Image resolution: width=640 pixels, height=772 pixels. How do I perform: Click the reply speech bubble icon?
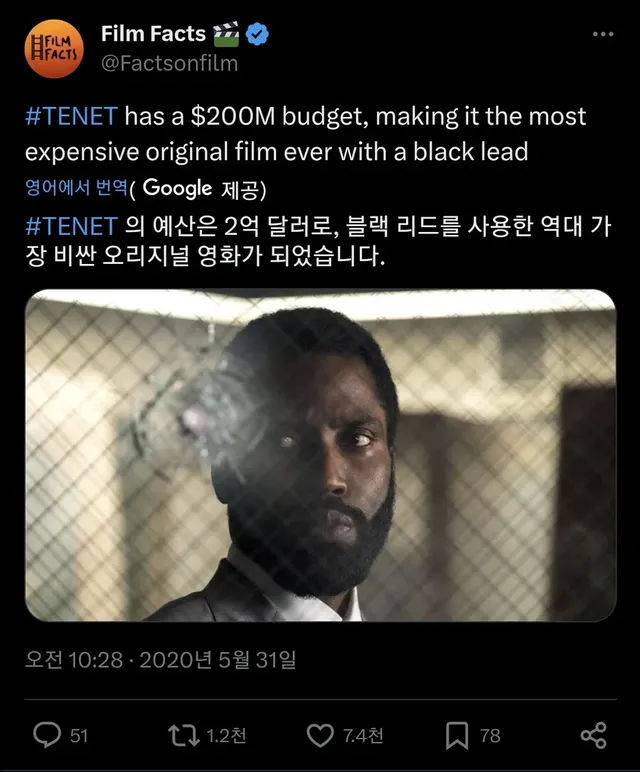(47, 736)
